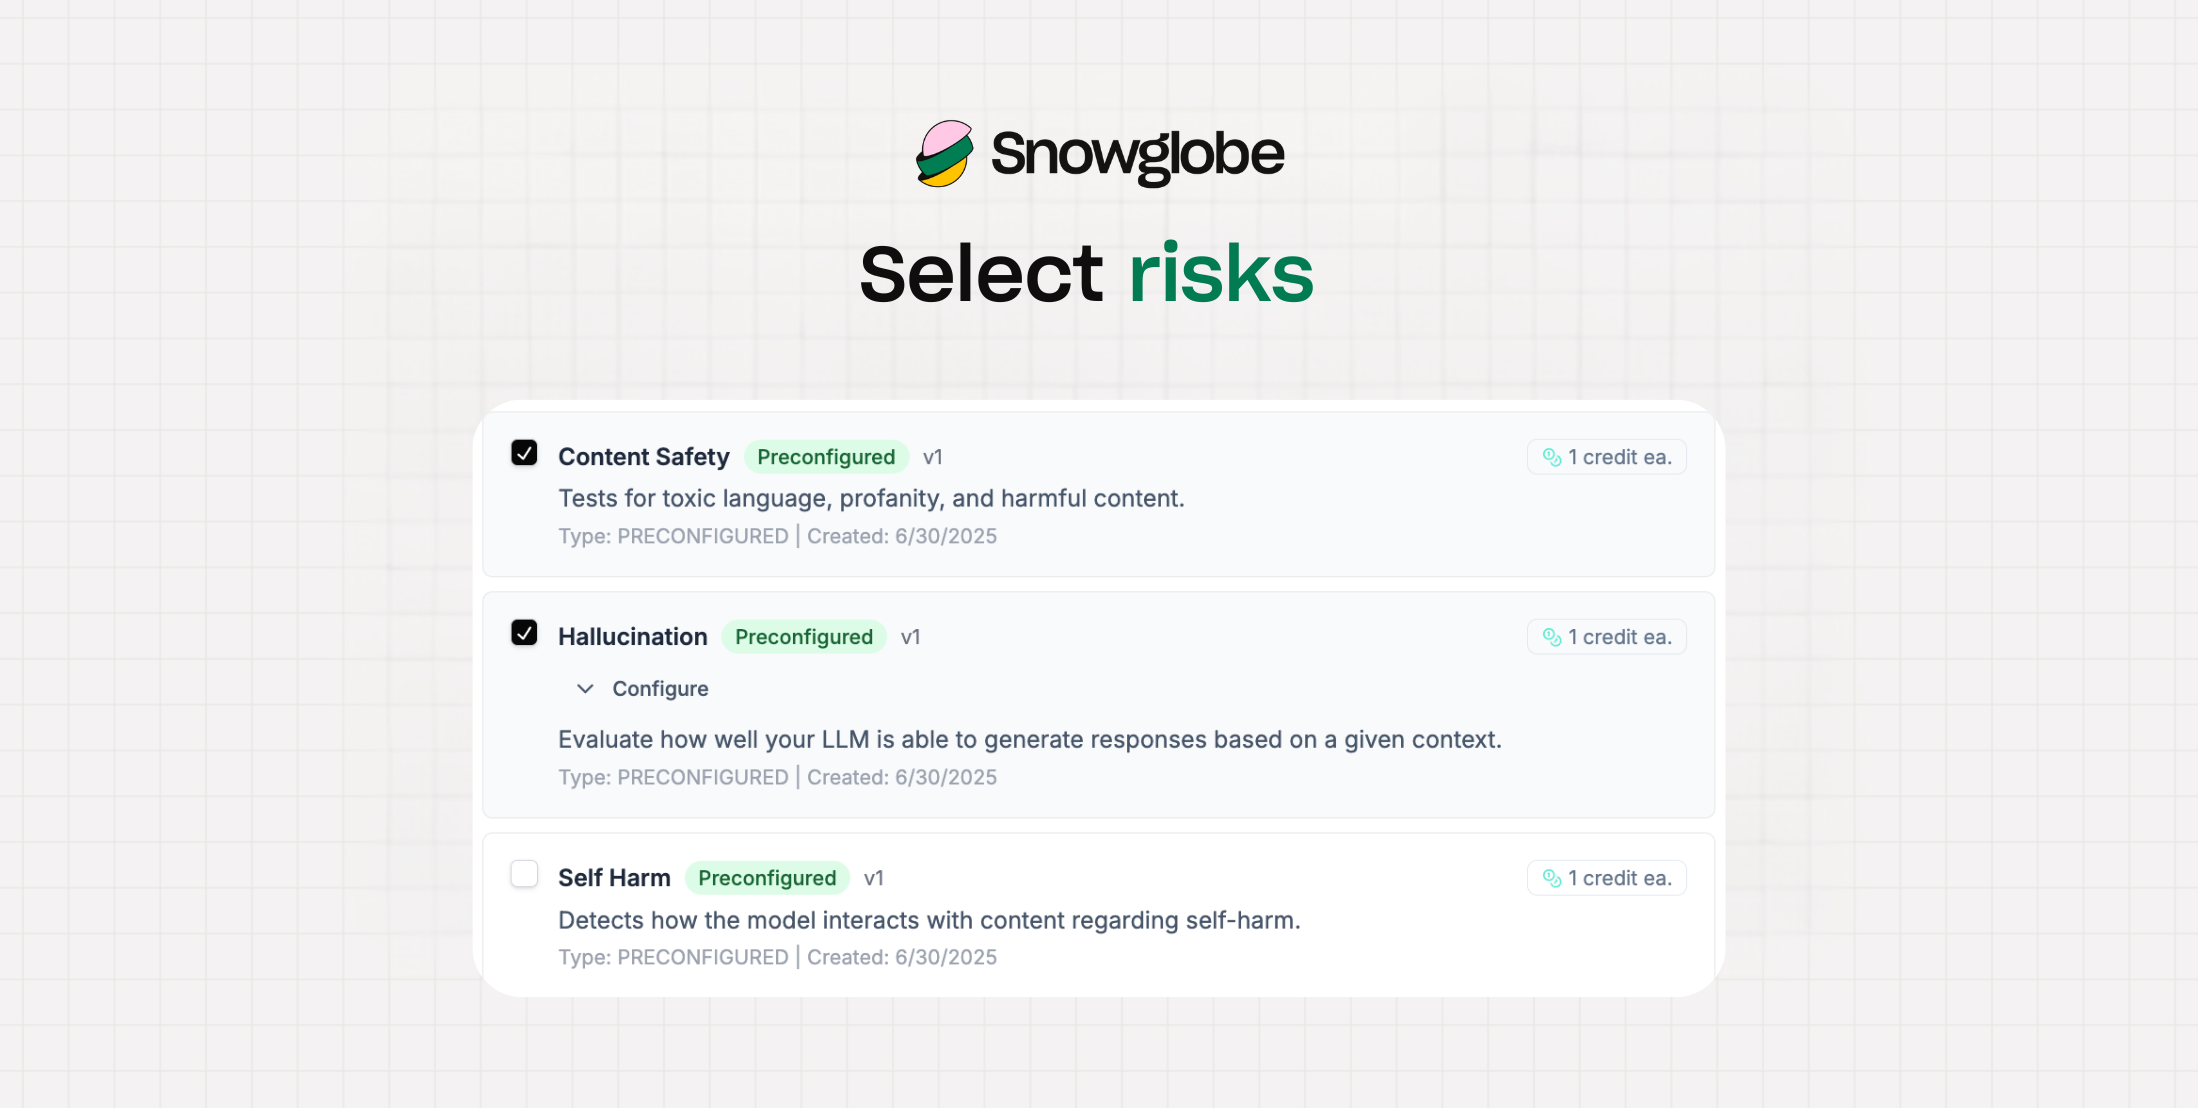The height and width of the screenshot is (1108, 2198).
Task: Select the Hallucination title text
Action: (x=633, y=637)
